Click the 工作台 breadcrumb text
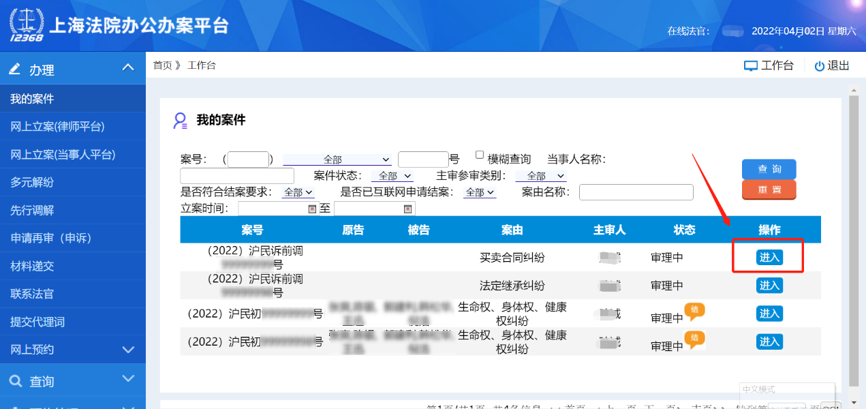This screenshot has height=409, width=866. tap(202, 66)
